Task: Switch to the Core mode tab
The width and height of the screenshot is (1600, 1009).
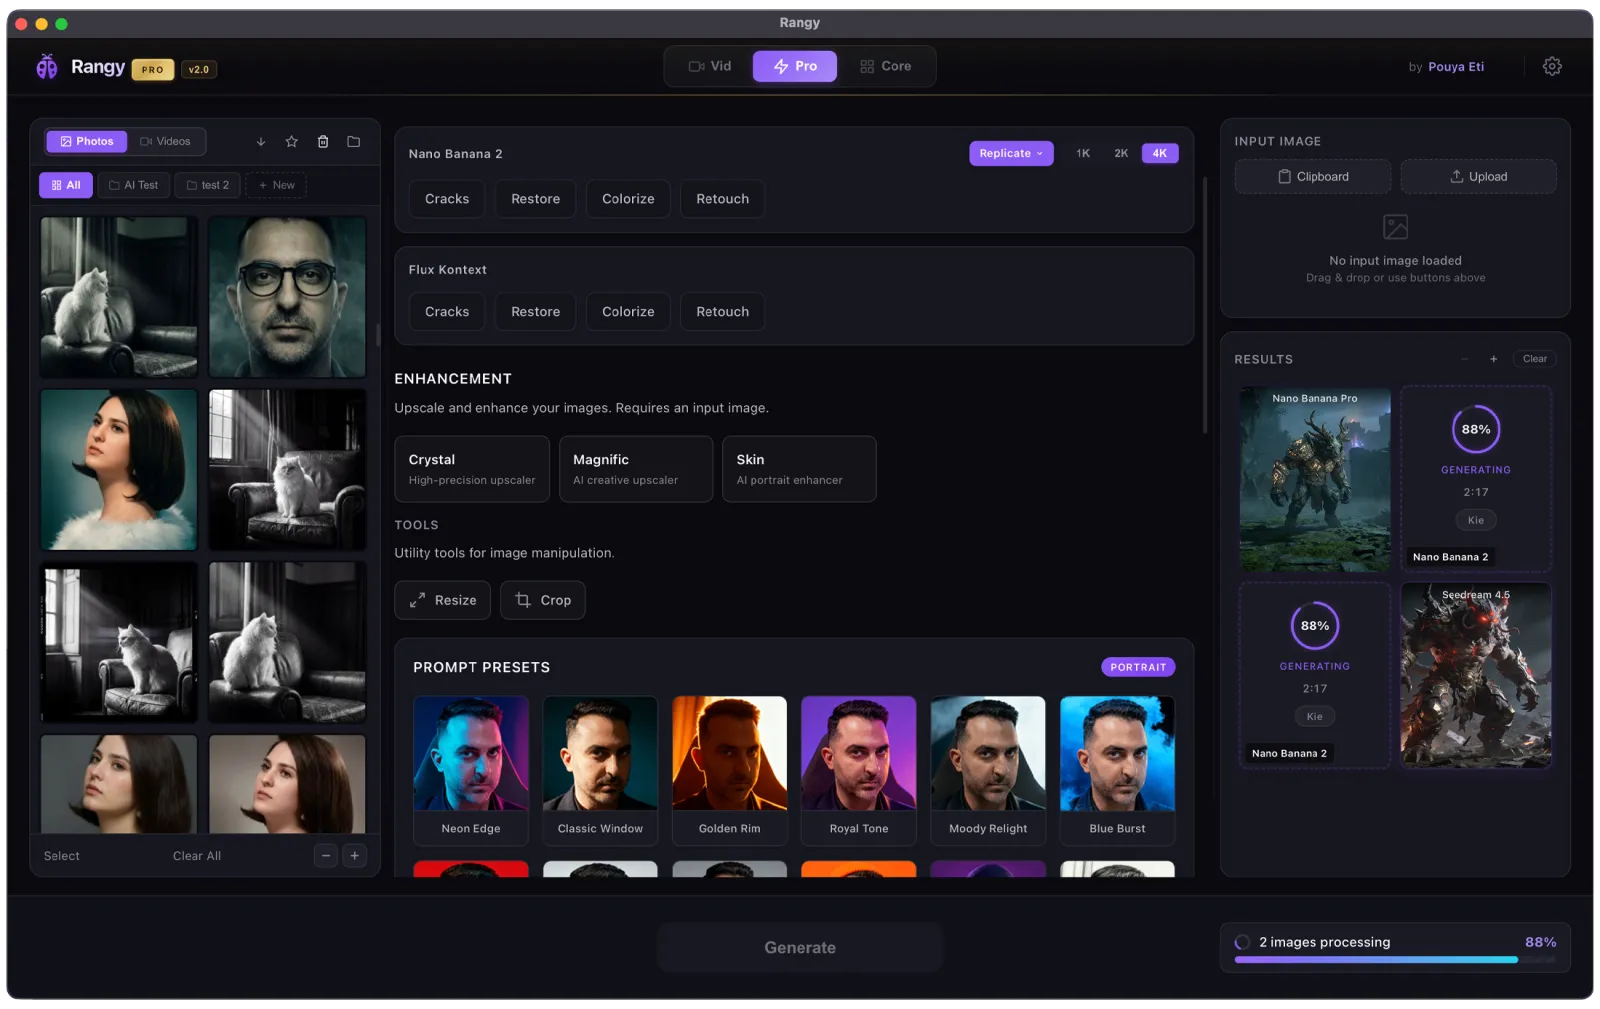Action: tap(885, 66)
